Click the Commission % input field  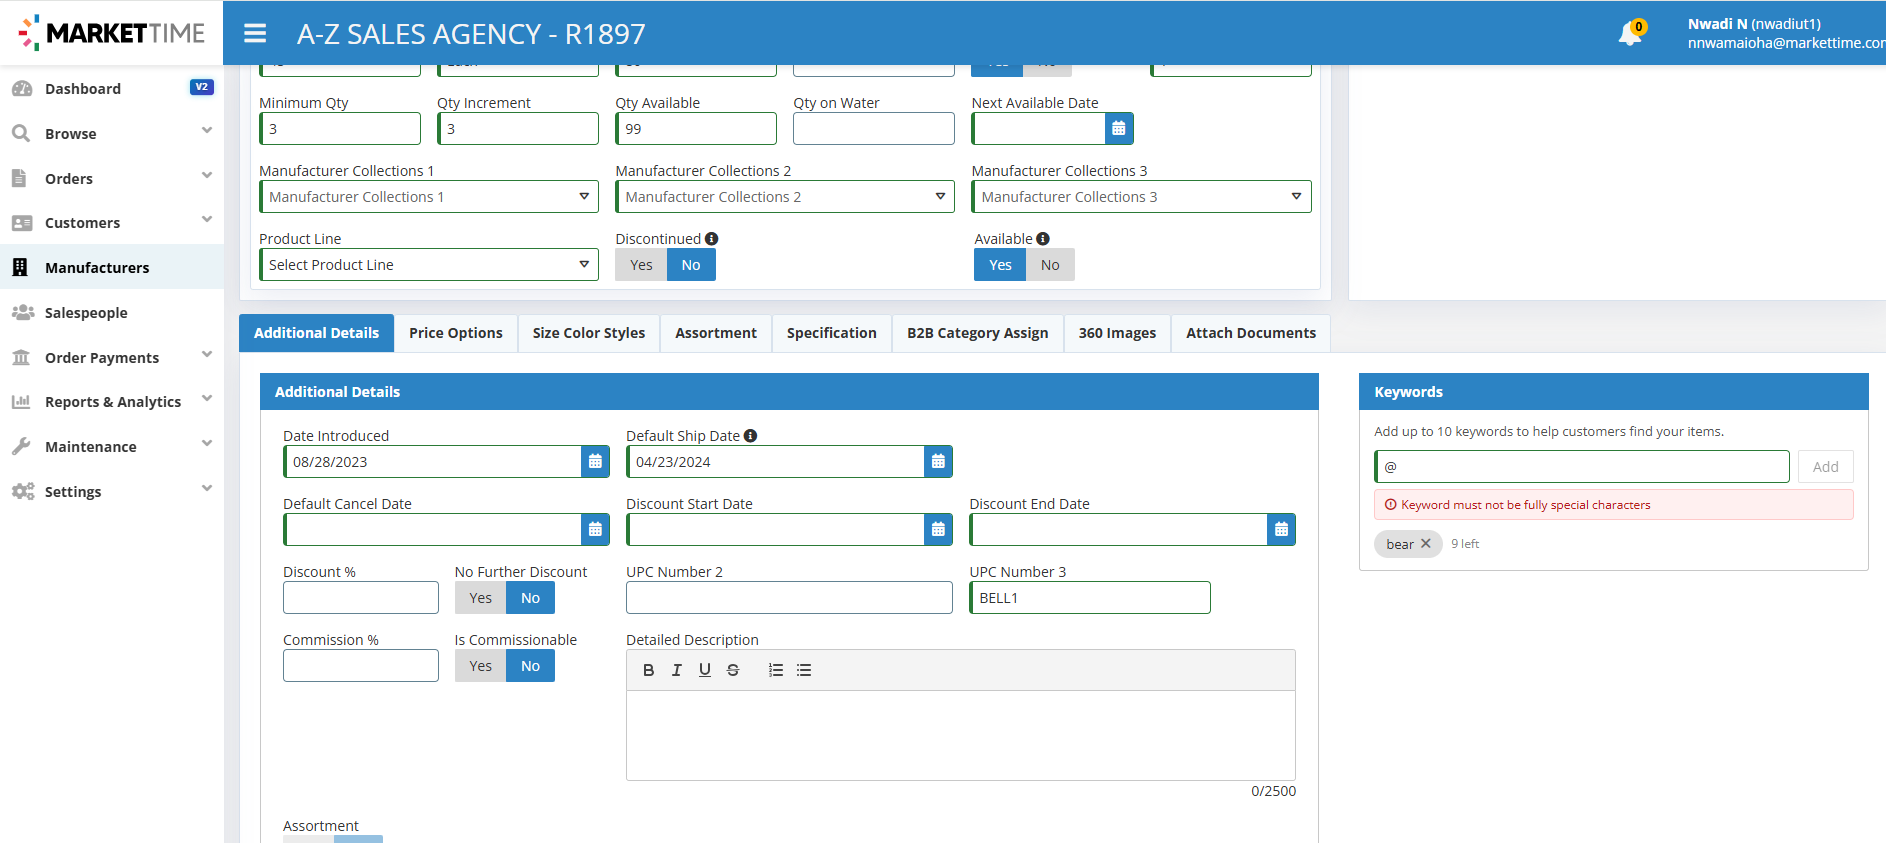click(361, 666)
